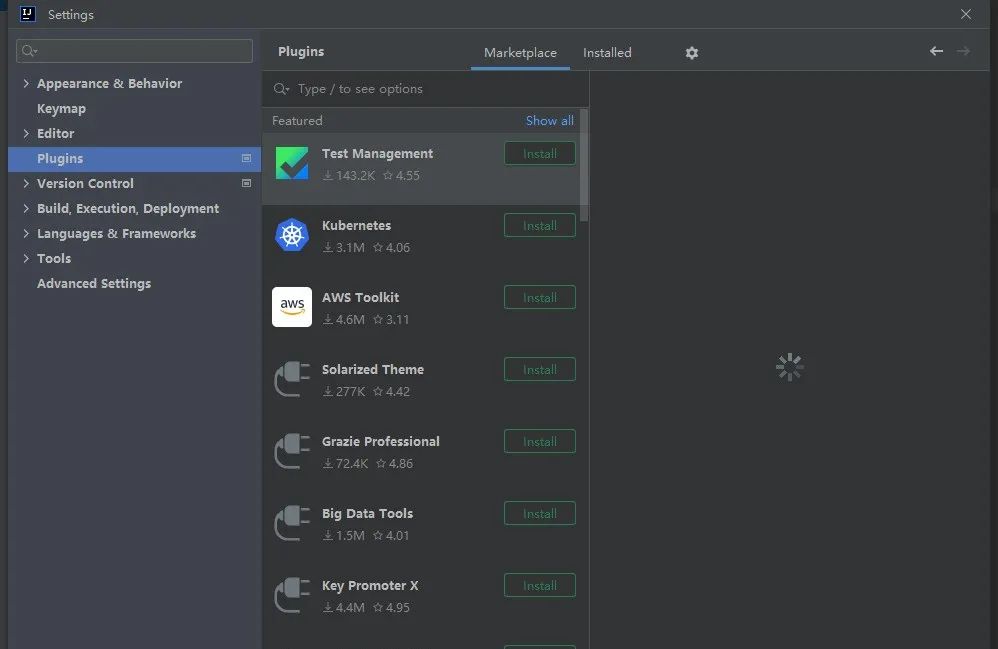This screenshot has height=649, width=998.
Task: Click the 4.06 rating of Kubernetes
Action: (x=391, y=248)
